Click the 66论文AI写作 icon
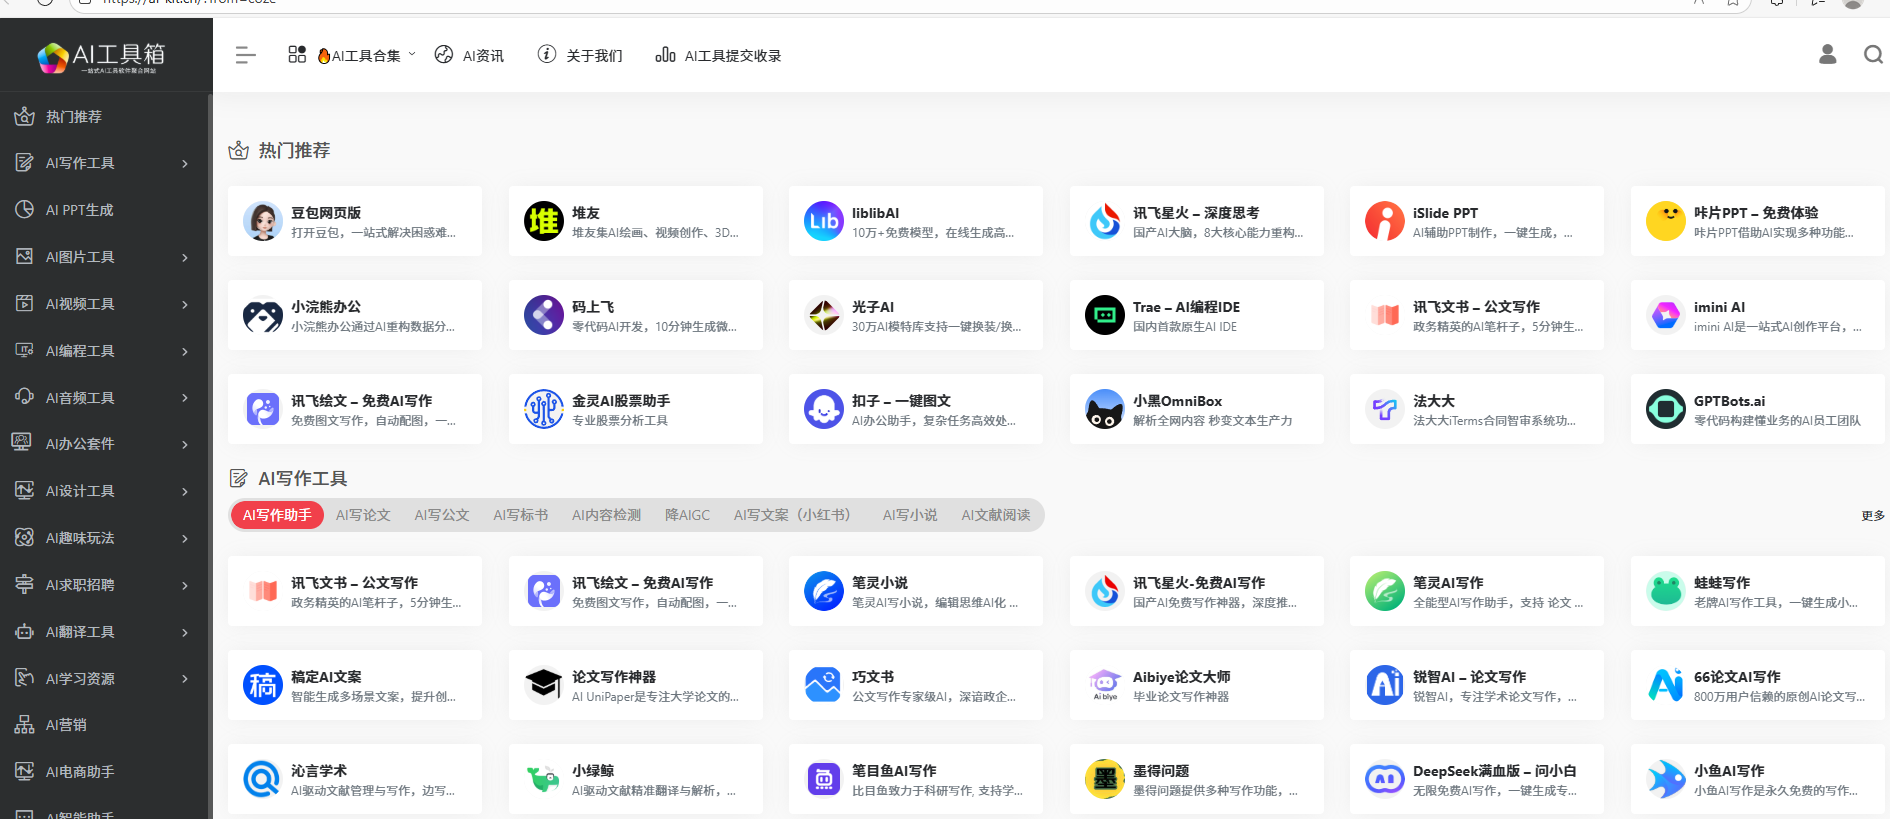This screenshot has width=1890, height=819. (x=1666, y=685)
